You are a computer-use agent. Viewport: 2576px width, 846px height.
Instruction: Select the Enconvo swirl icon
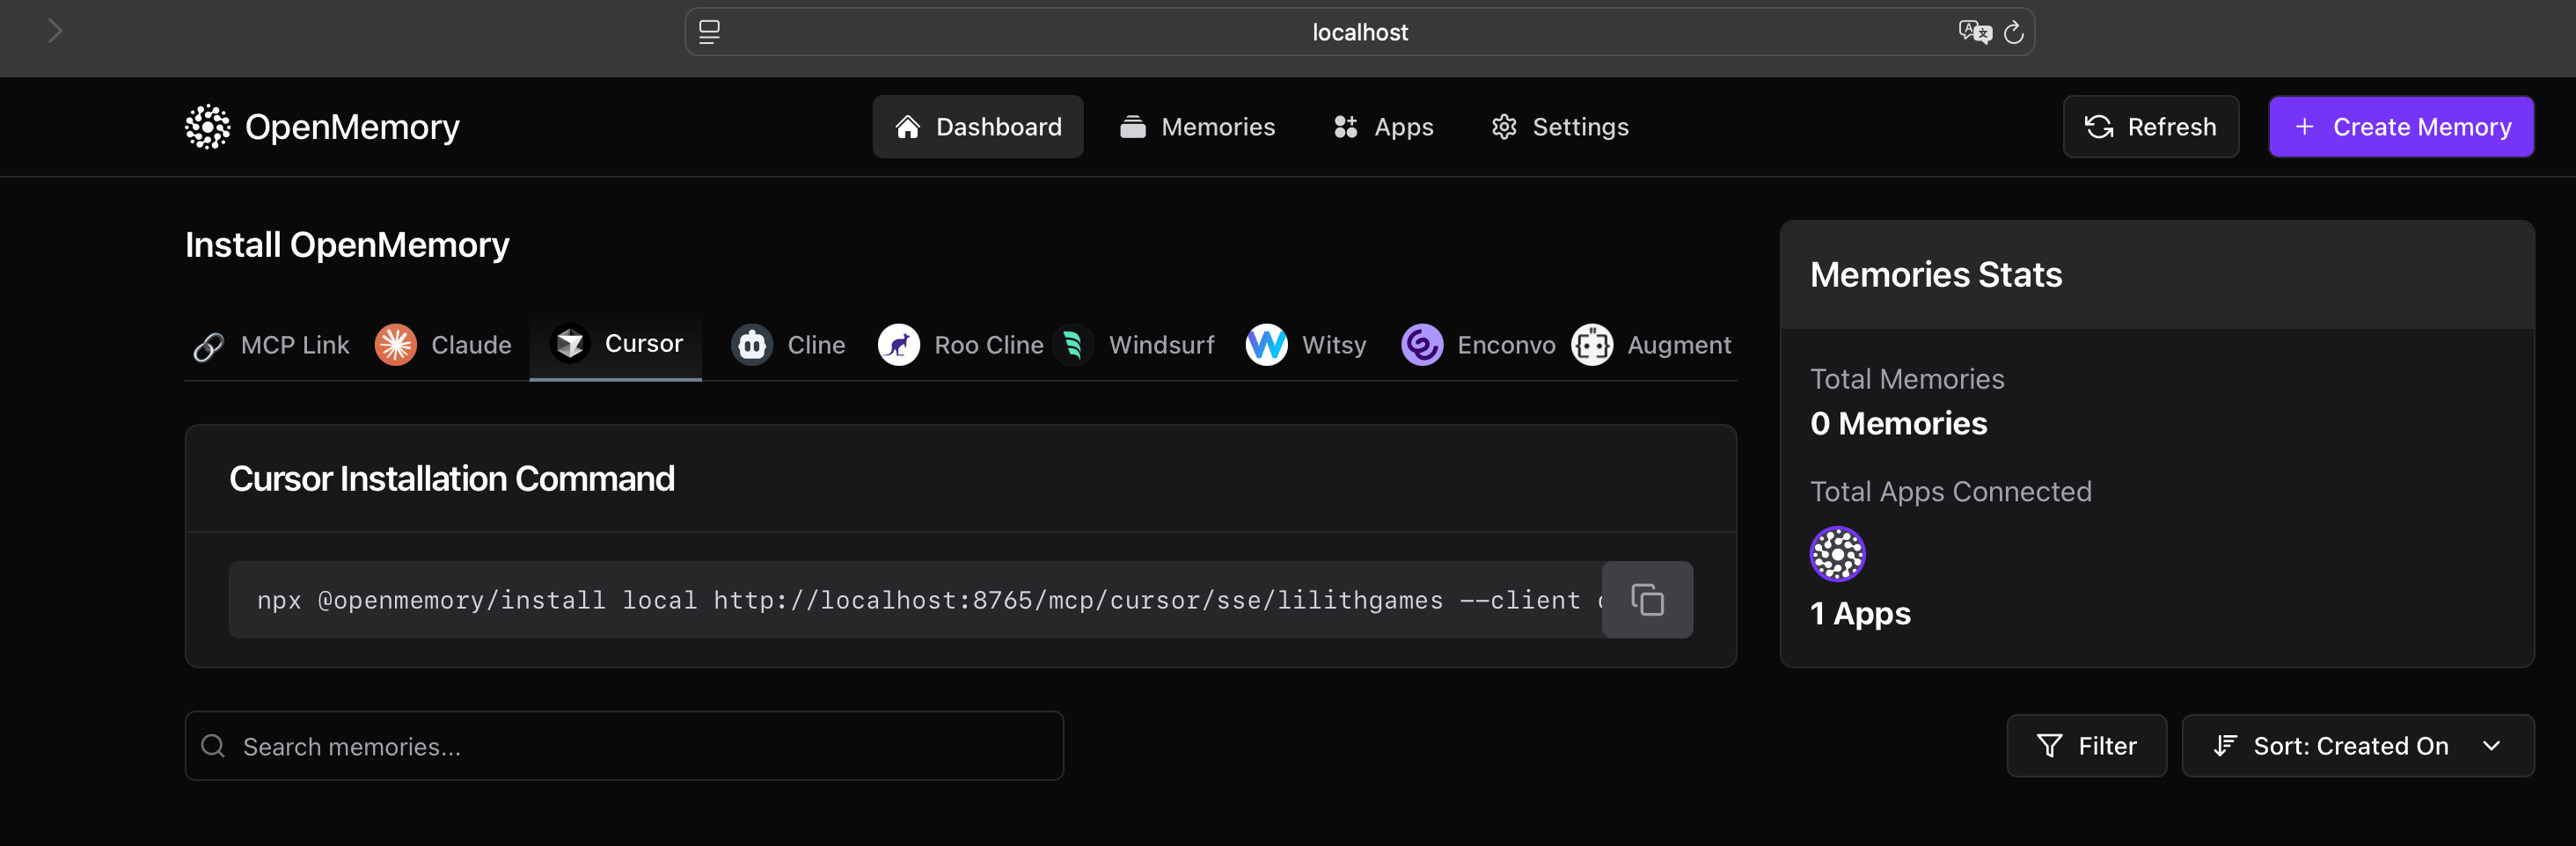[1421, 344]
